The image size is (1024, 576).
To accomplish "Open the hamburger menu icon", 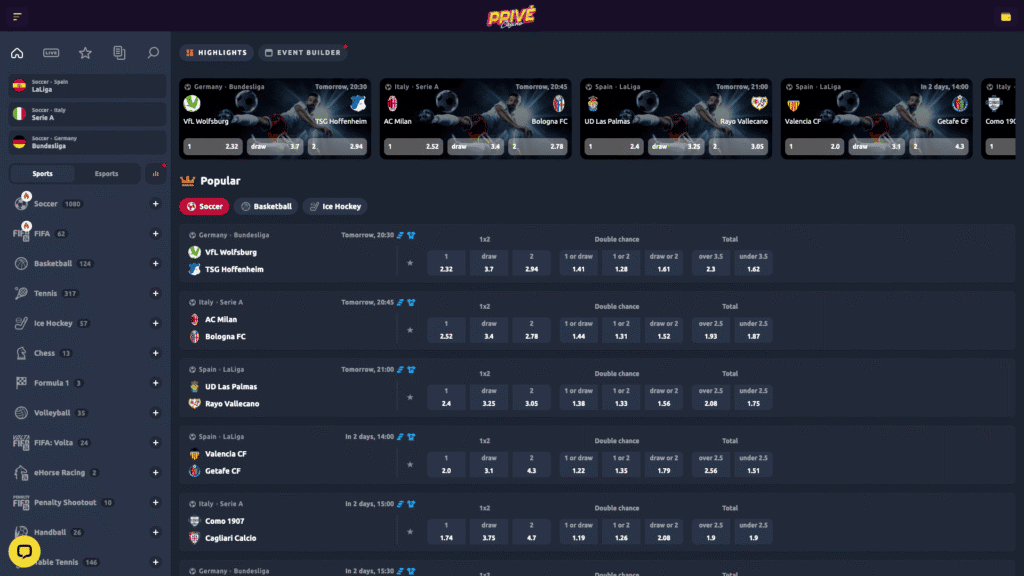I will pyautogui.click(x=17, y=16).
